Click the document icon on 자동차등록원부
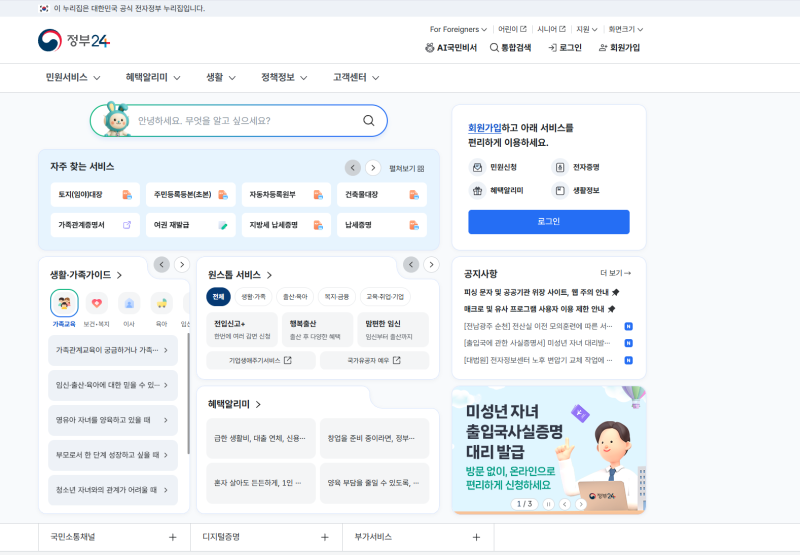Screen dimensions: 800x555 [x=318, y=194]
